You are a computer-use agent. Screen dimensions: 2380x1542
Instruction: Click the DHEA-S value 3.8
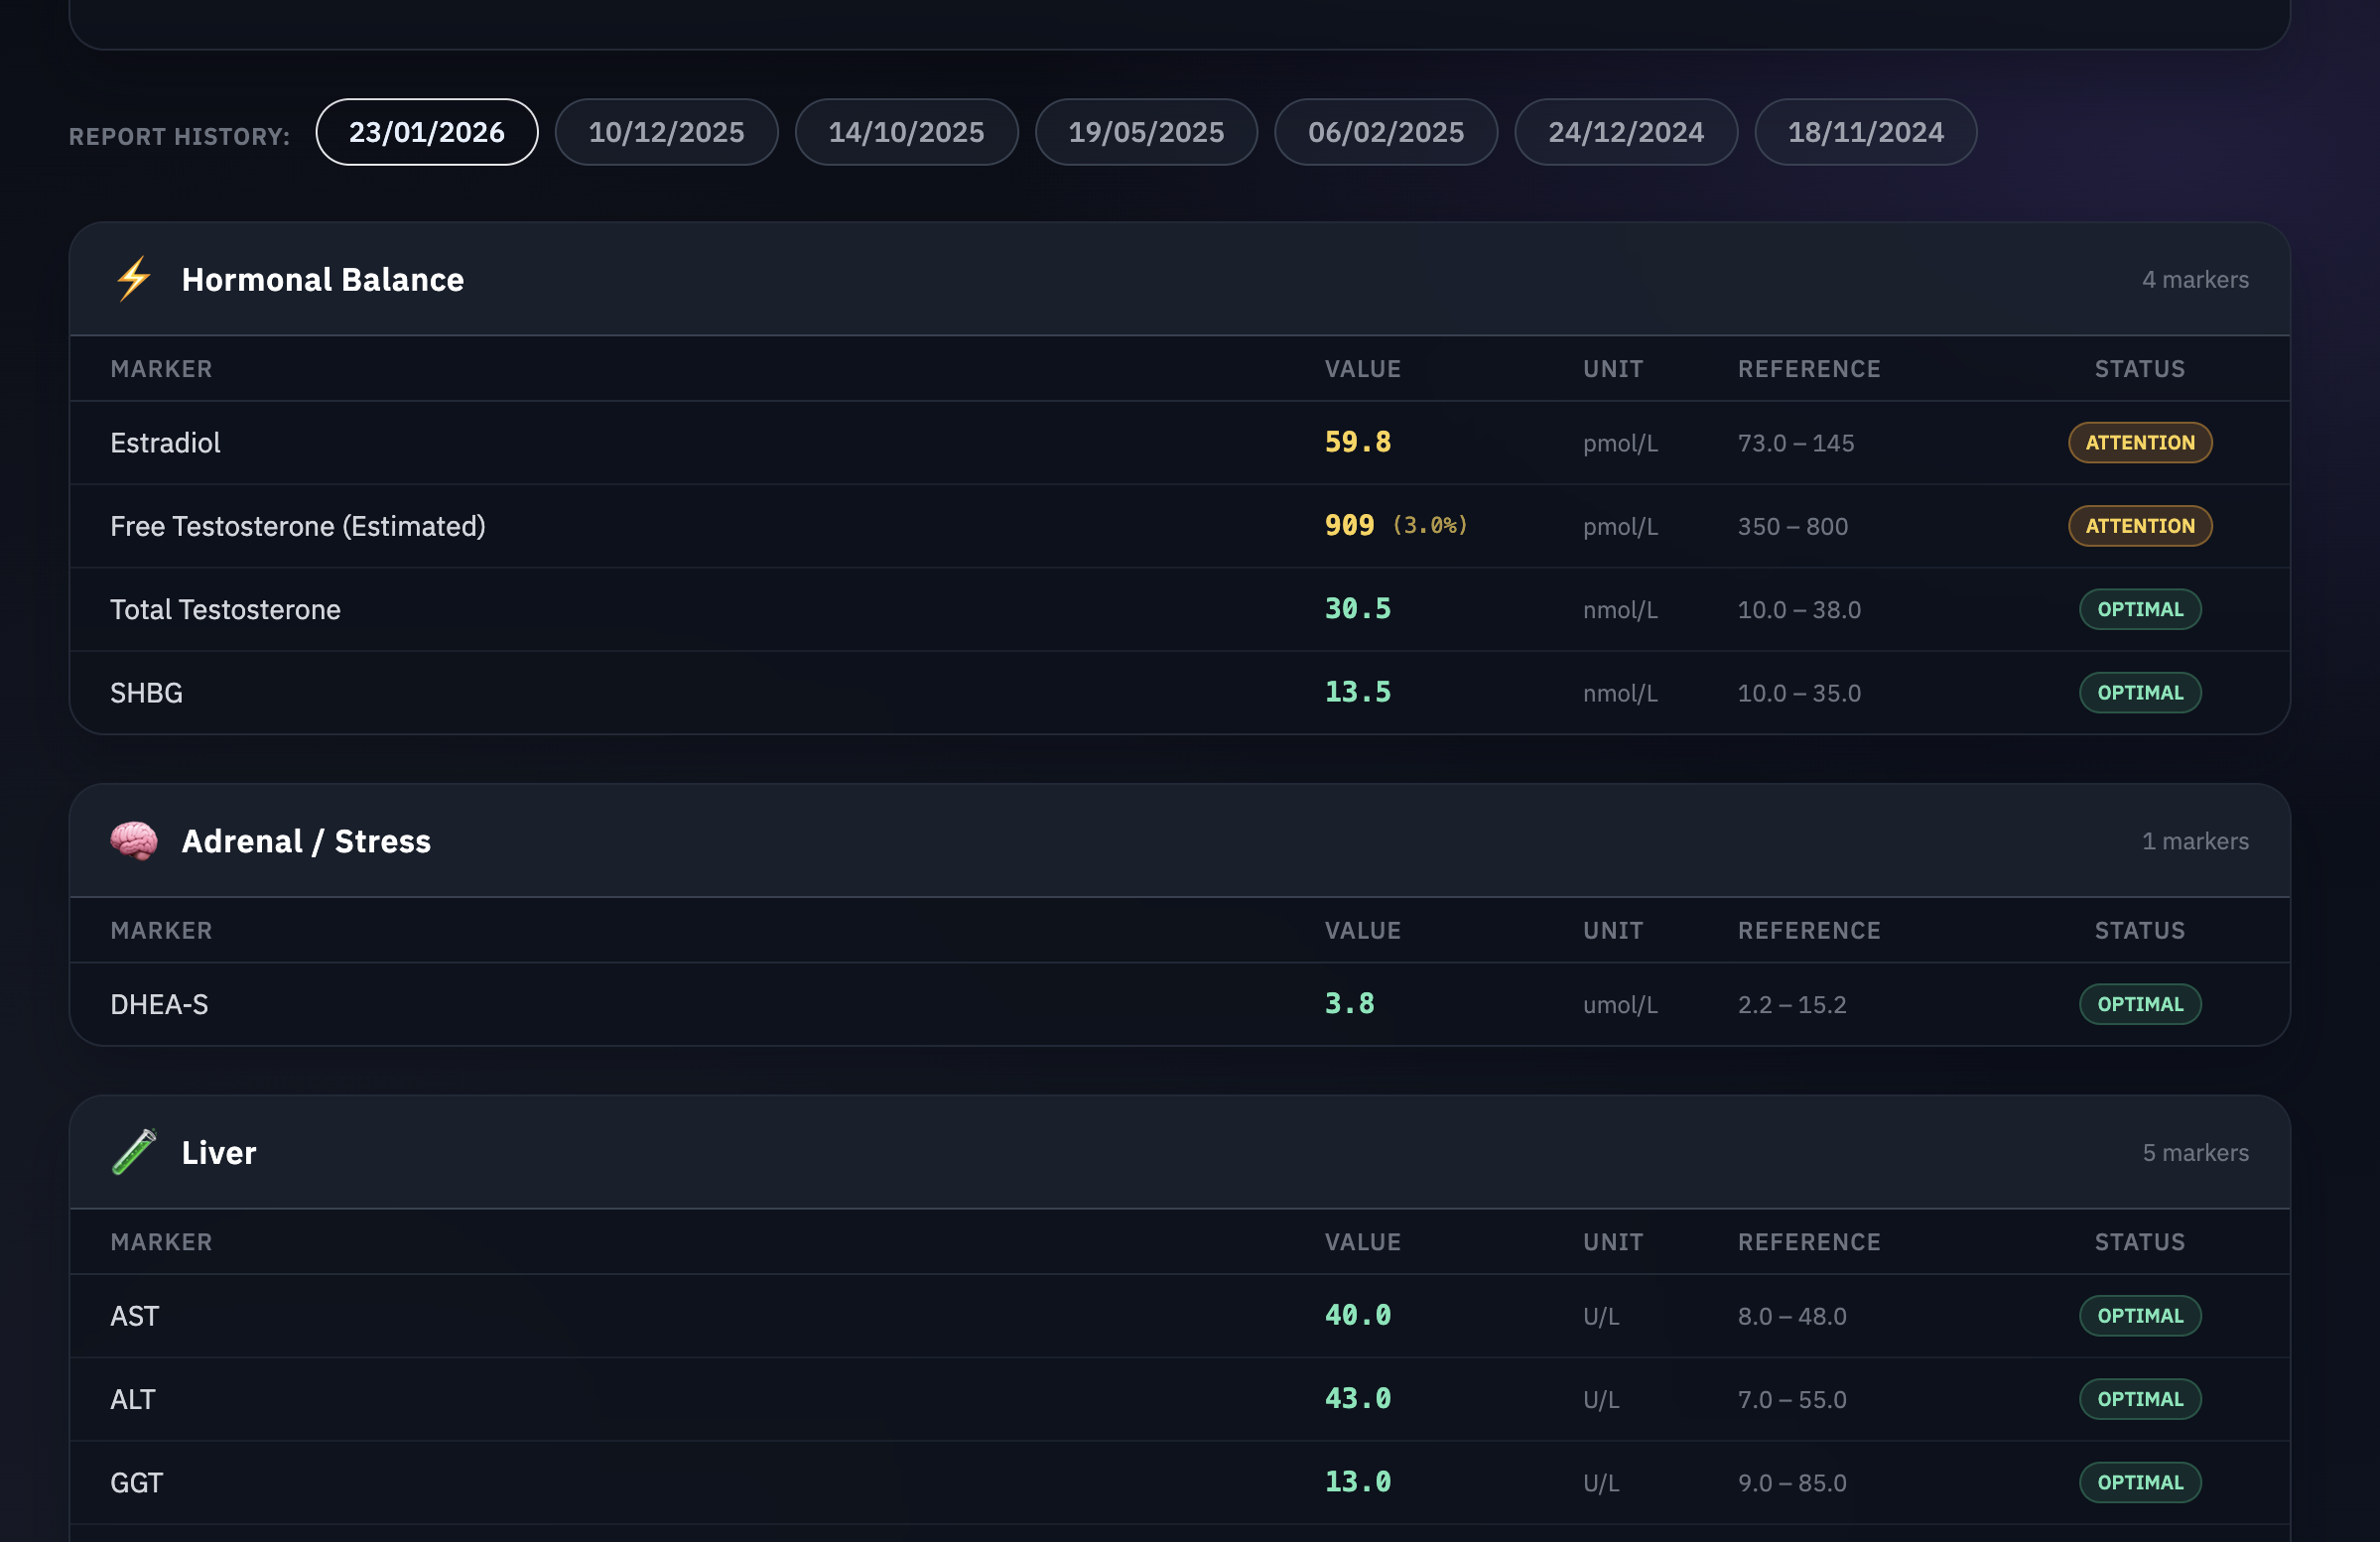pyautogui.click(x=1349, y=1003)
